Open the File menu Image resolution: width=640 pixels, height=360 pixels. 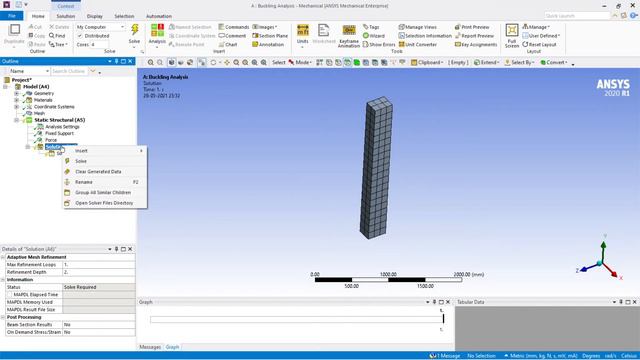click(12, 16)
